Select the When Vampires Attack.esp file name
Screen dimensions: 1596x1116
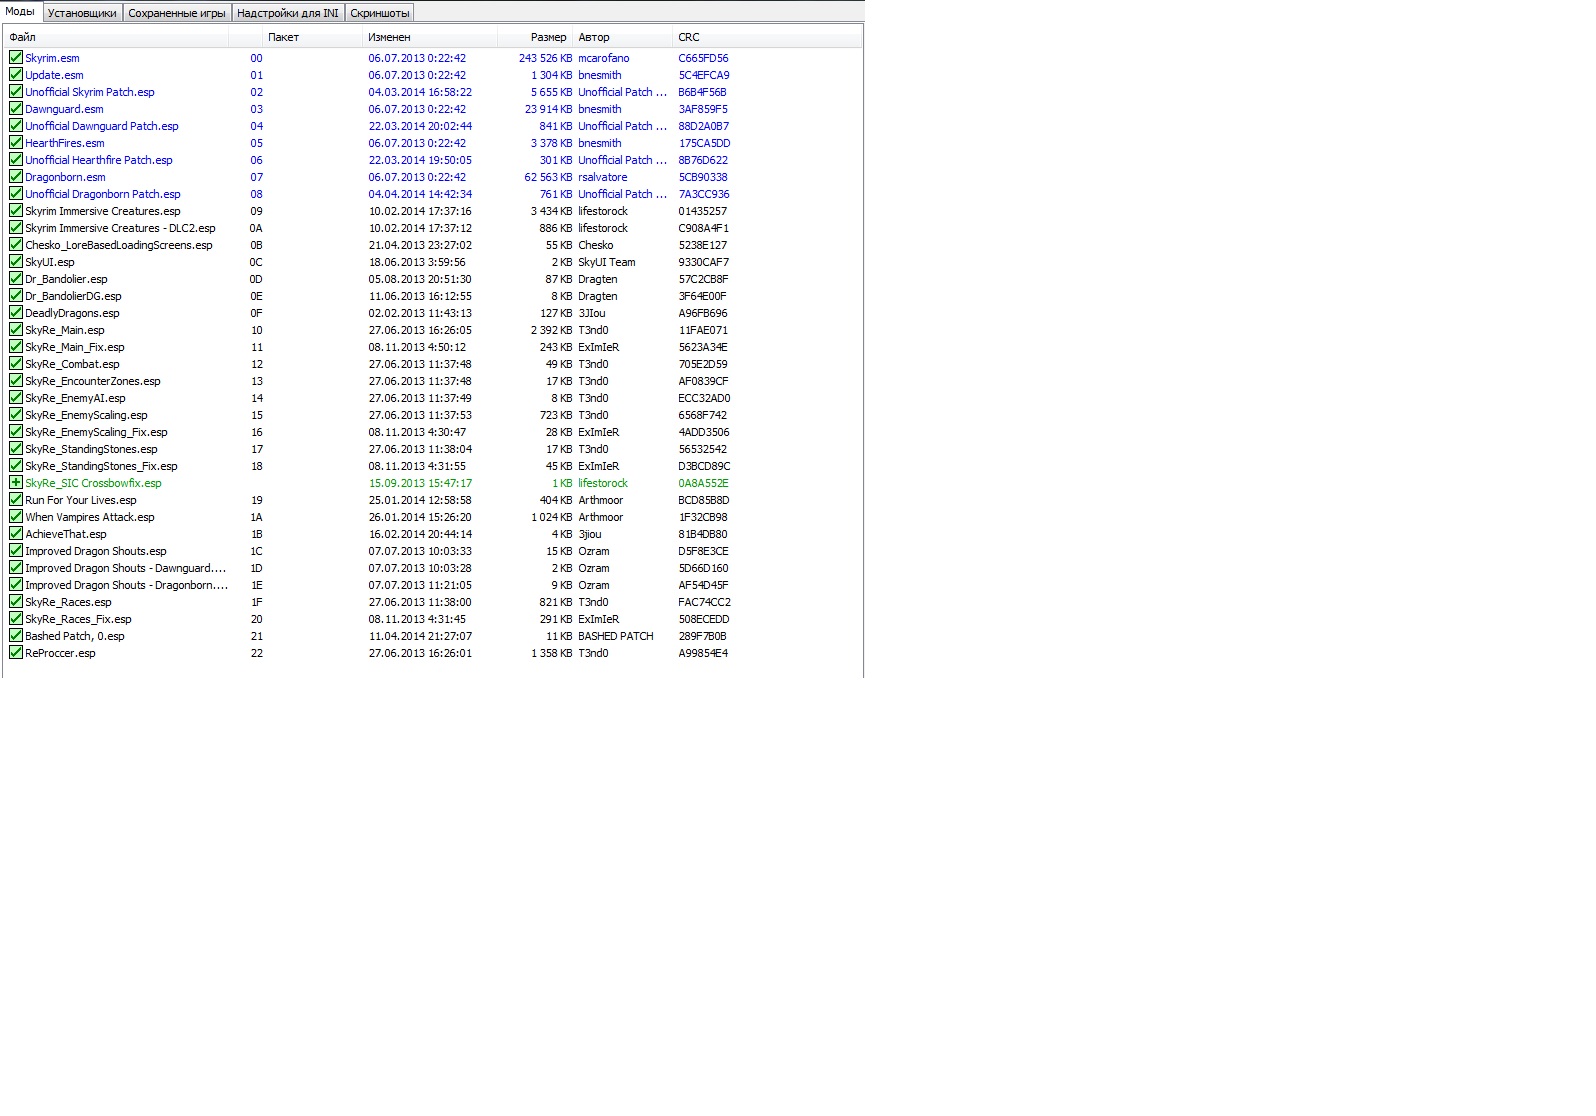(90, 517)
